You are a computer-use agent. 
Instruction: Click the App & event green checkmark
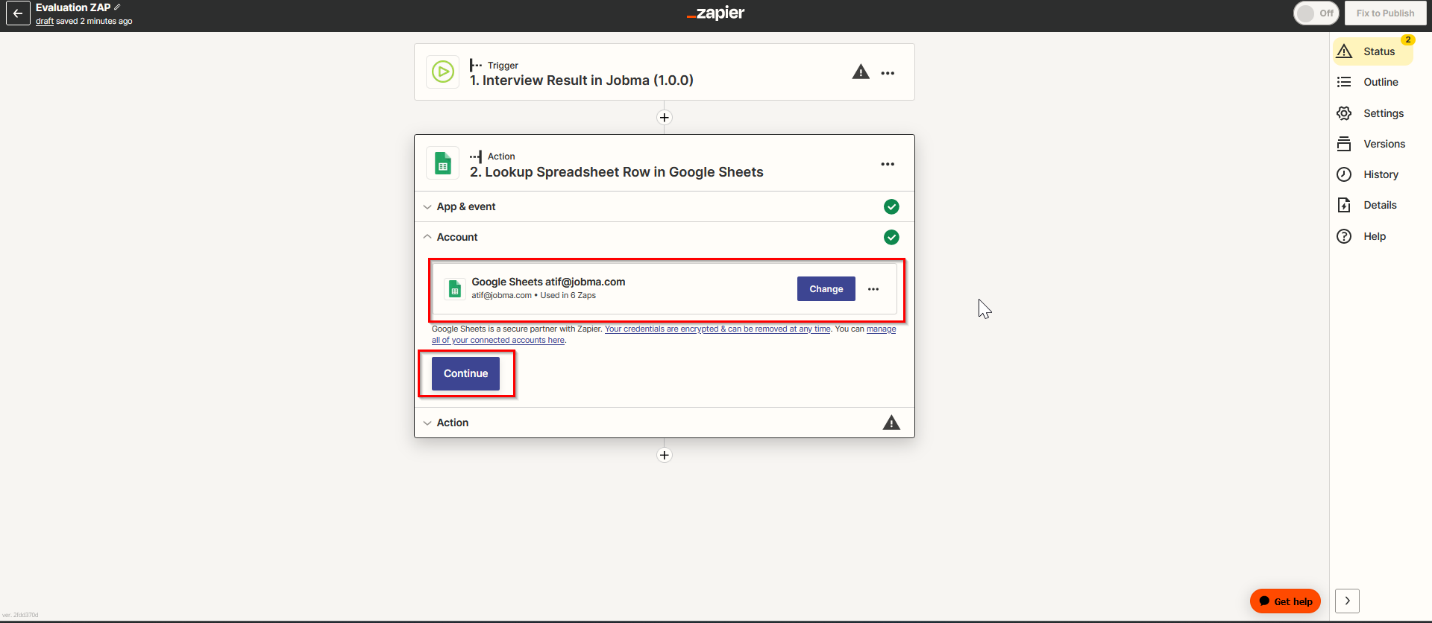[x=891, y=207]
